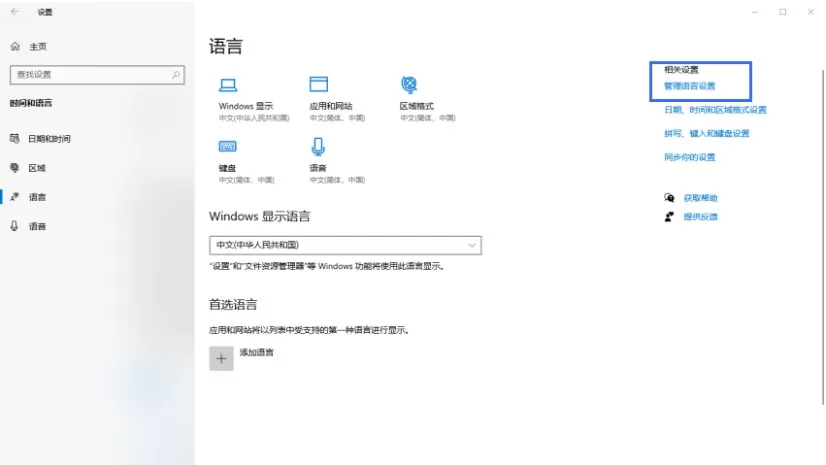Click the vertical scrollbar on the right edge

(x=822, y=237)
